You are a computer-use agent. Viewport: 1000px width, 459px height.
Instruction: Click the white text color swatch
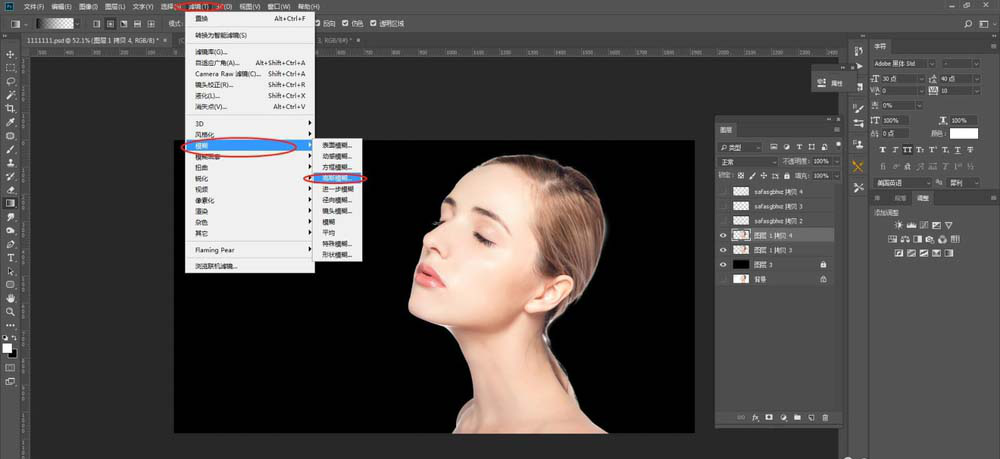point(963,133)
